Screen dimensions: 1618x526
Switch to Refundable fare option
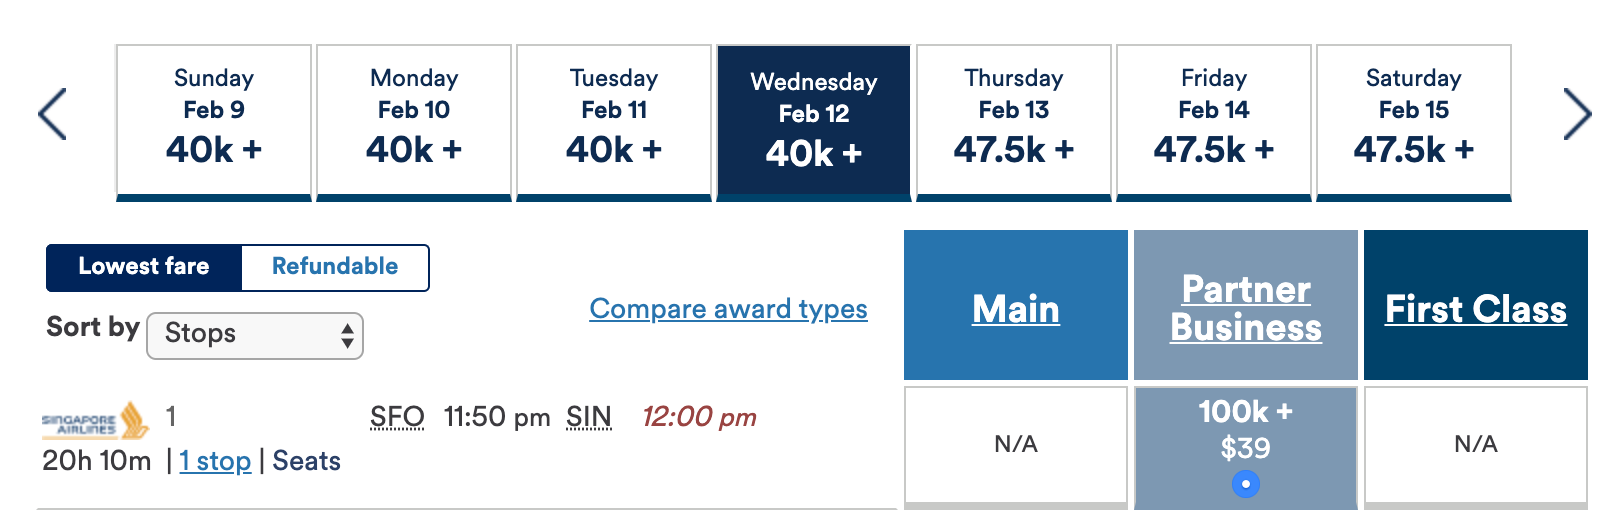point(335,267)
